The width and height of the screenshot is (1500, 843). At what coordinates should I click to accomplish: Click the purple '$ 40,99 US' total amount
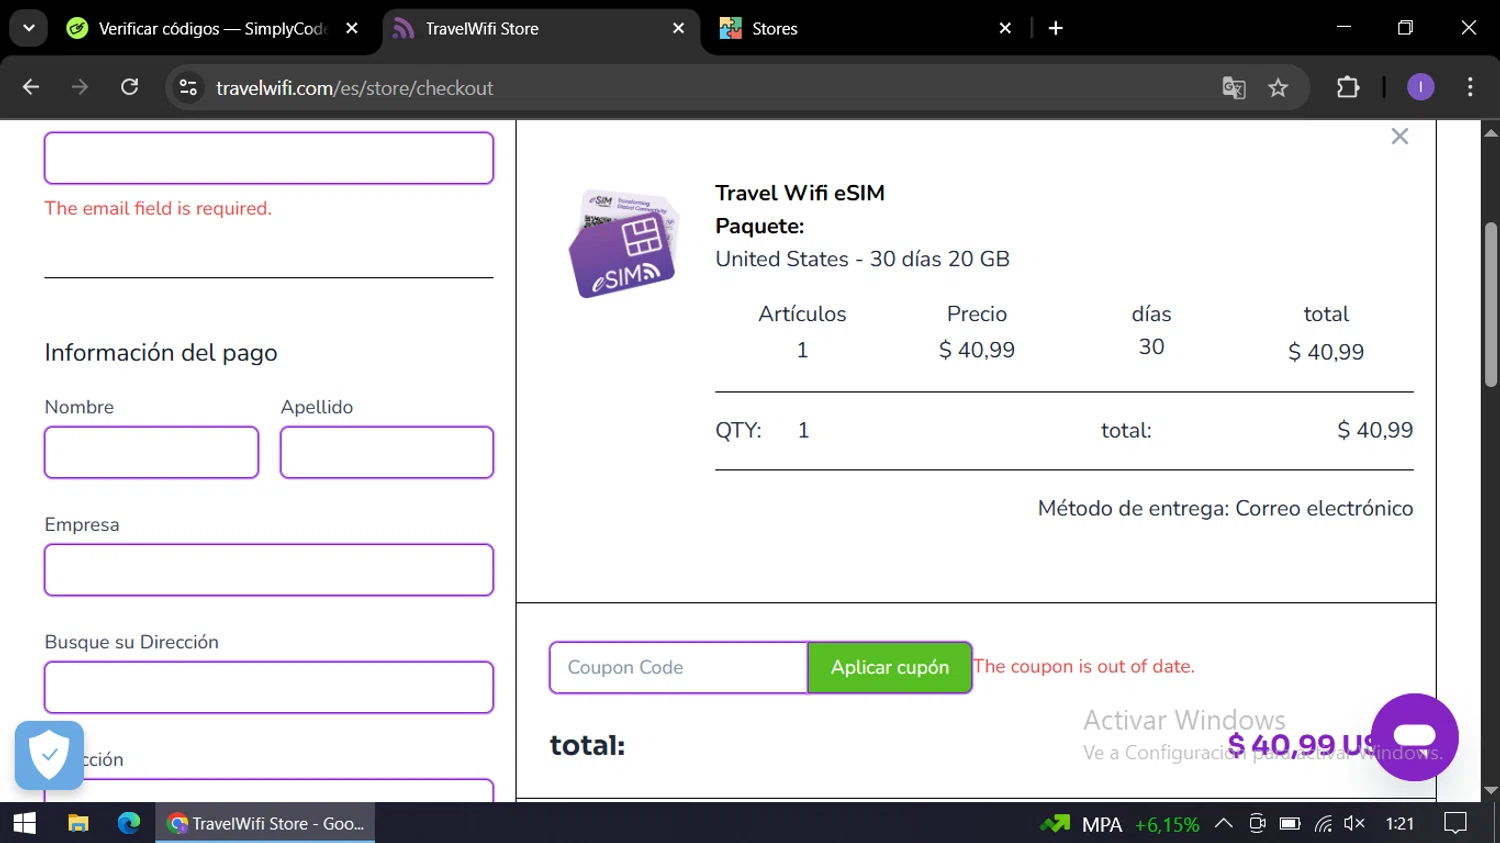(1300, 745)
